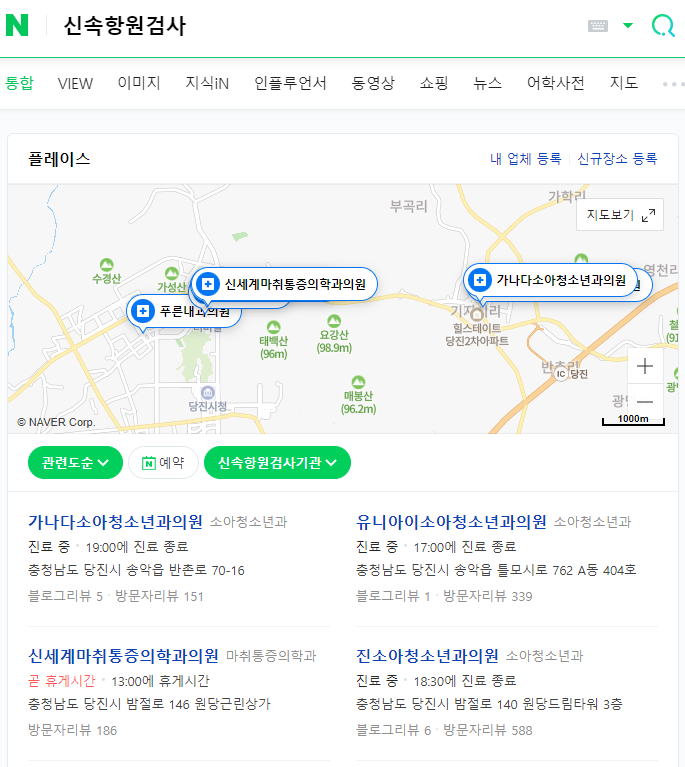Click the 태백산 mountain icon

[274, 327]
